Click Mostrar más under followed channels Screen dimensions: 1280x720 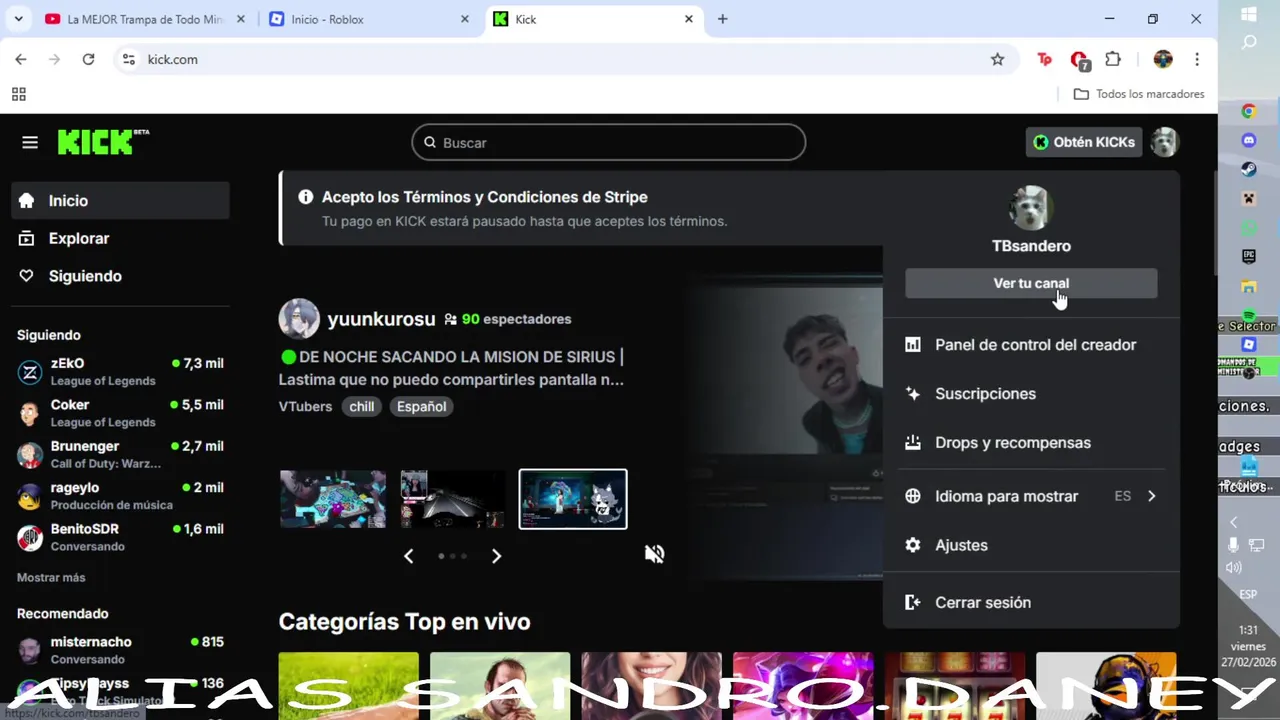51,577
